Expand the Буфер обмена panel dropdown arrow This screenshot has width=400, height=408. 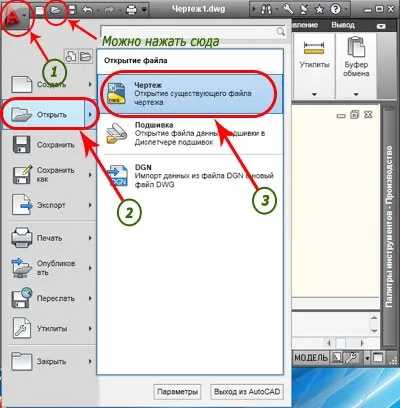point(356,95)
